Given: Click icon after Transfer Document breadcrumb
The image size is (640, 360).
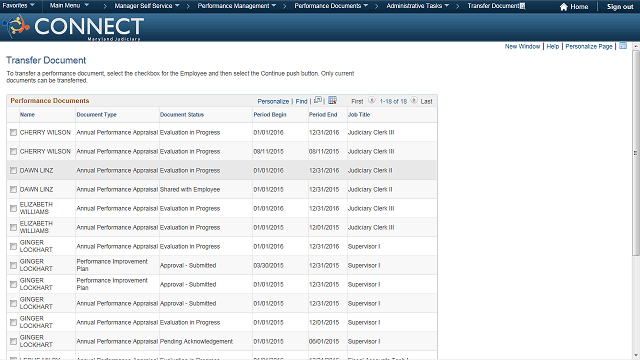Looking at the screenshot, I should coord(522,6).
